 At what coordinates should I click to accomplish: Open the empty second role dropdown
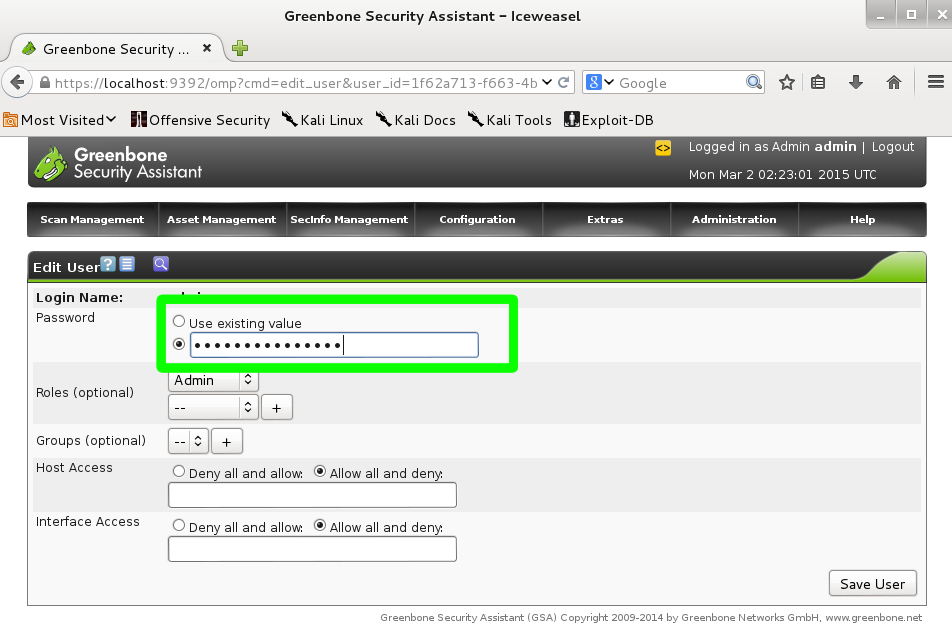tap(213, 407)
